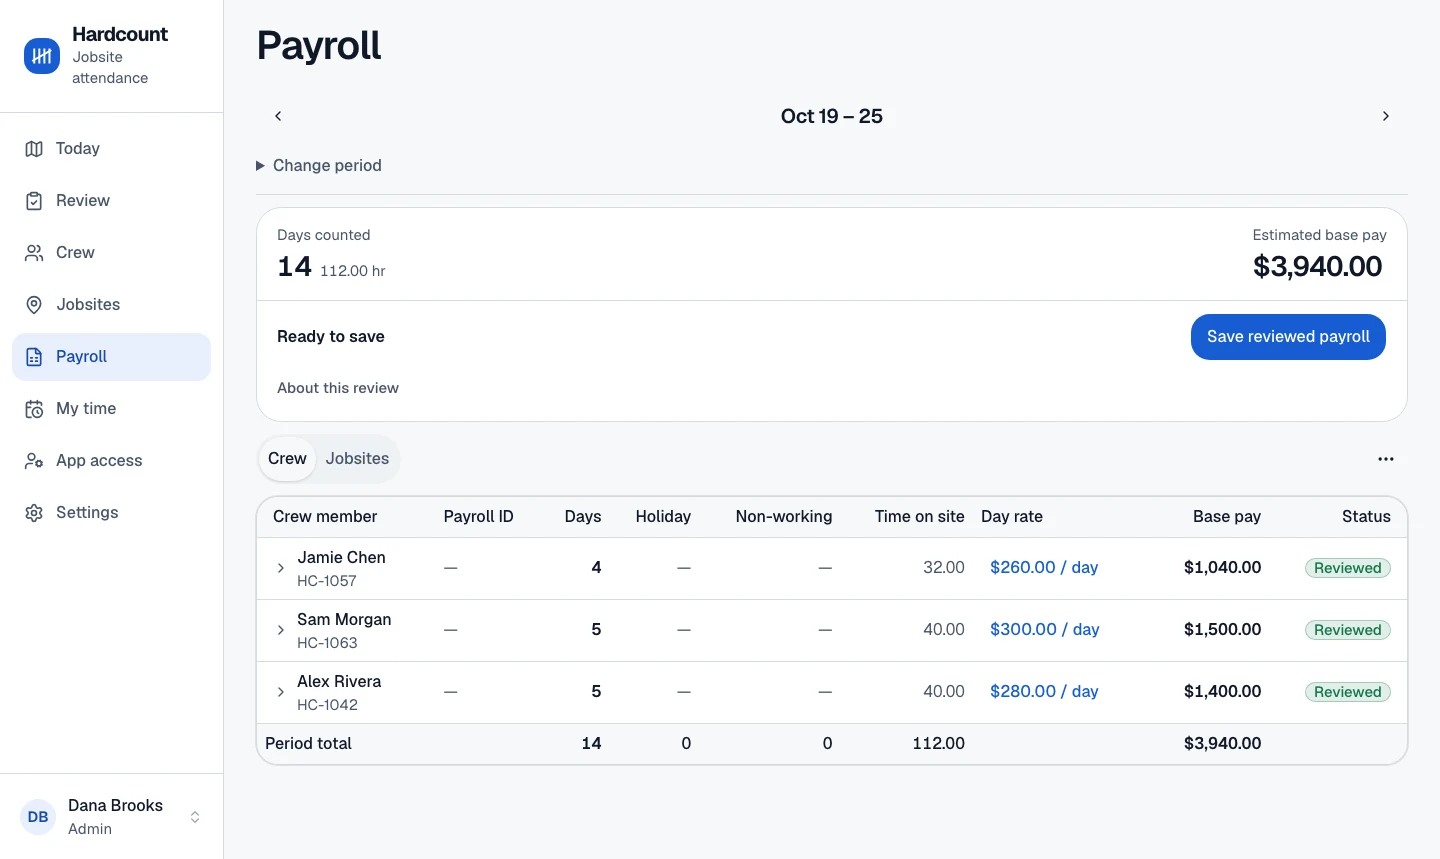The image size is (1440, 859).
Task: Click Sam Morgan's $1,500.00 base pay
Action: click(x=1222, y=630)
